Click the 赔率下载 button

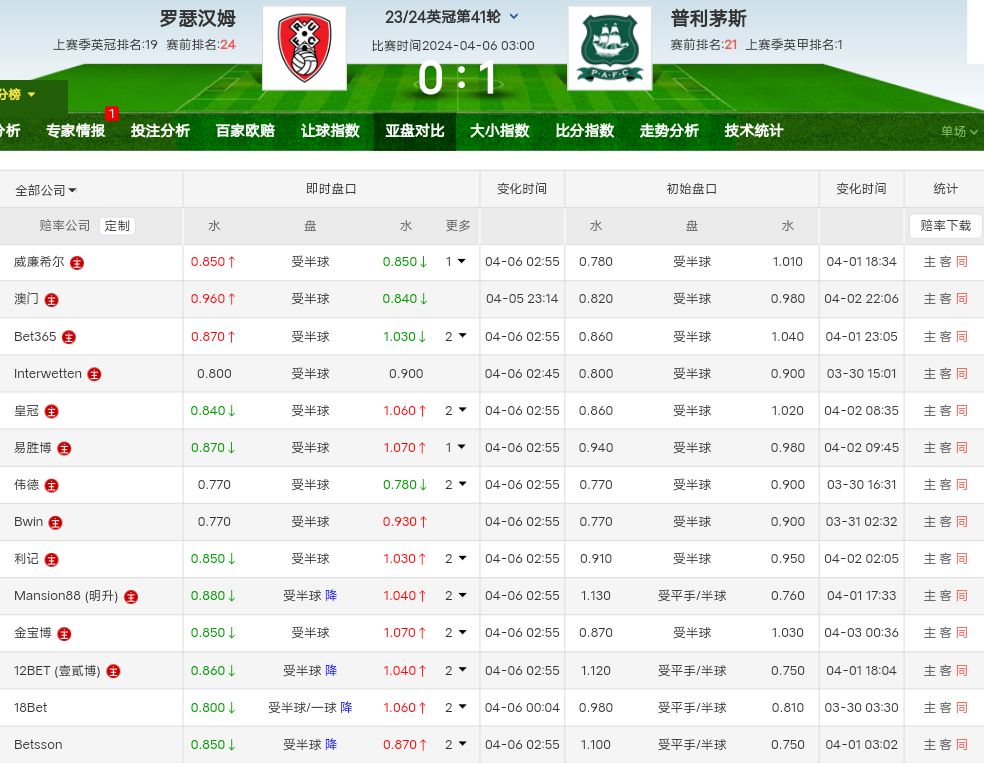pos(945,226)
